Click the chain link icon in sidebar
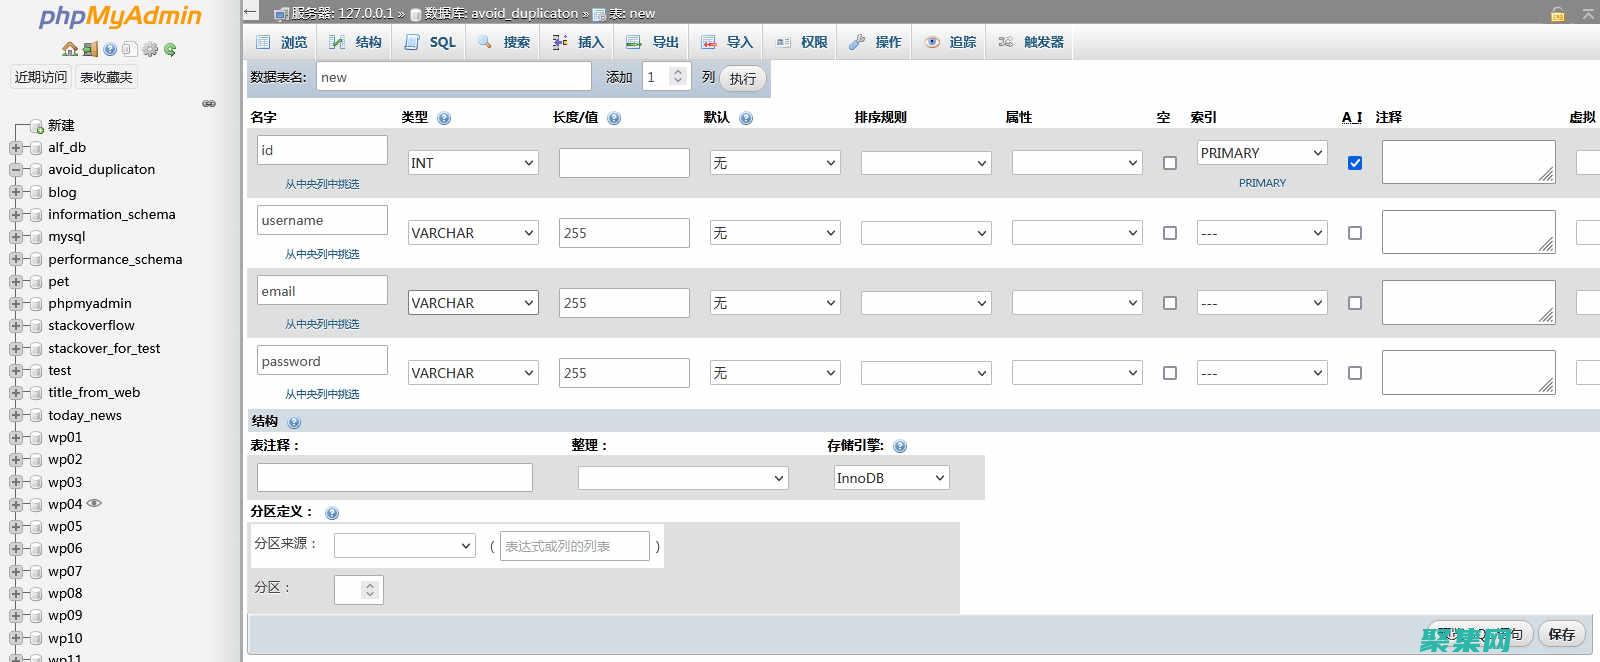This screenshot has width=1600, height=662. point(209,103)
